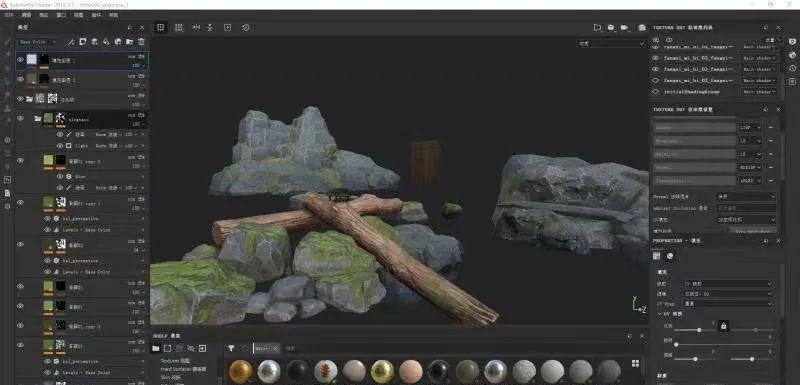Click the clock-like circular icon in viewport toolbar

click(246, 28)
